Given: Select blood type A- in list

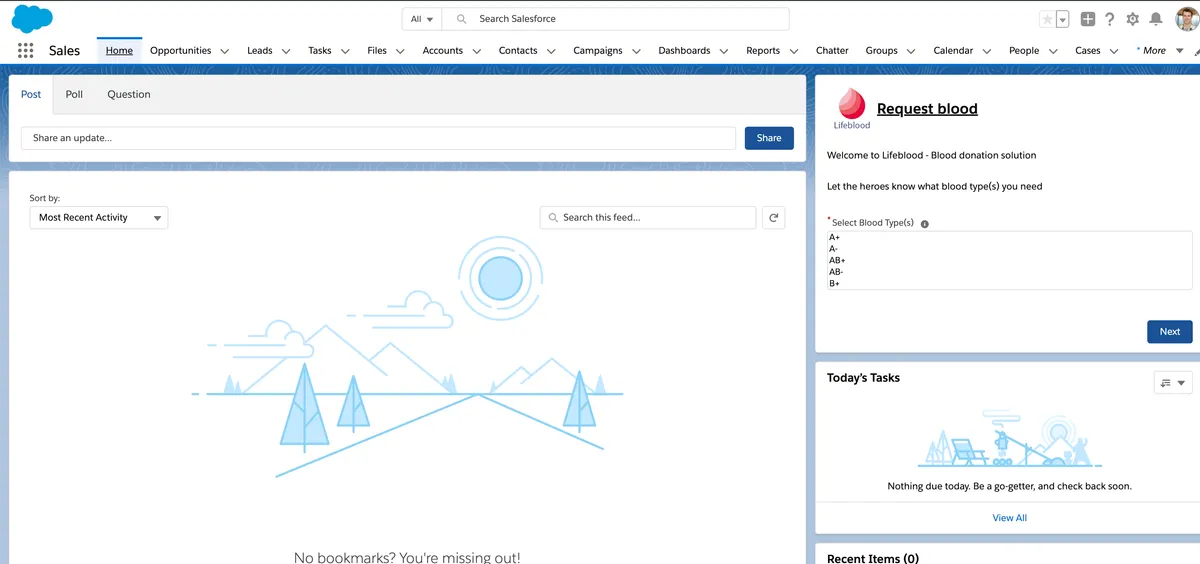Looking at the screenshot, I should [x=1009, y=249].
